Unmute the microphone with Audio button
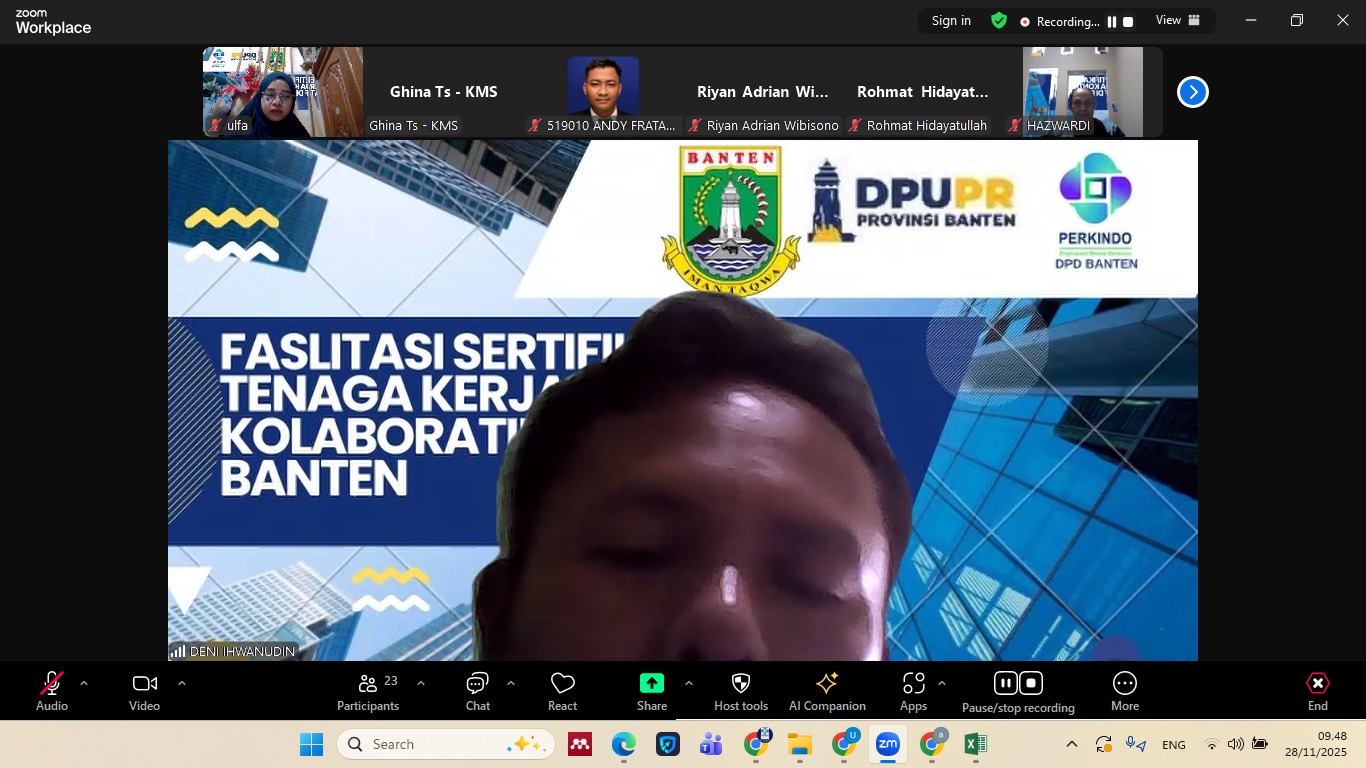 pyautogui.click(x=52, y=684)
